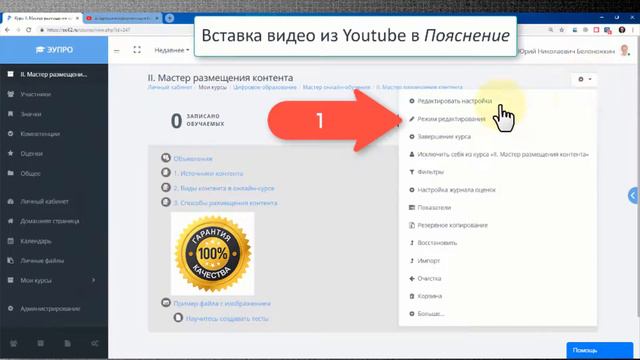Screen dimensions: 640x360
Task: Switch to the YouTube browser tab
Action: click(x=122, y=18)
